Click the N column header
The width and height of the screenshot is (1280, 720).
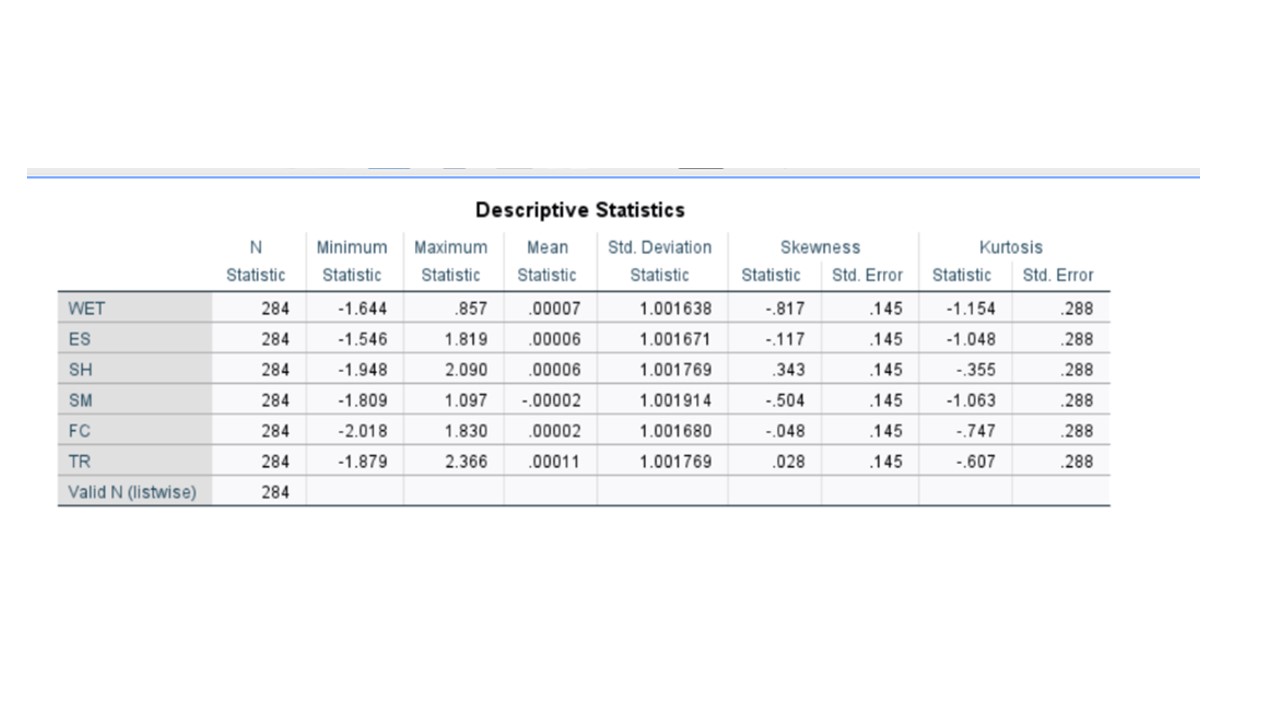(256, 247)
